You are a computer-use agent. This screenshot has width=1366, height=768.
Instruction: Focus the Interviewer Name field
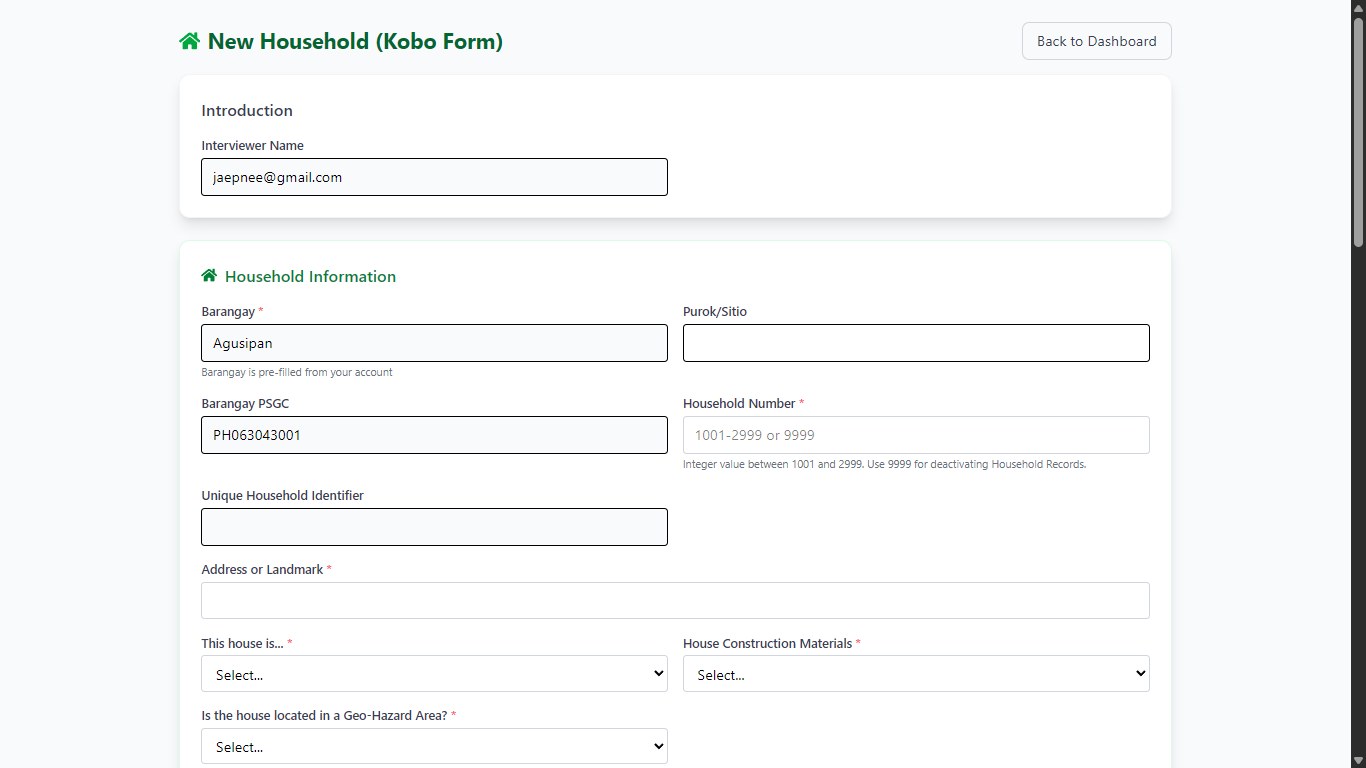[x=434, y=177]
